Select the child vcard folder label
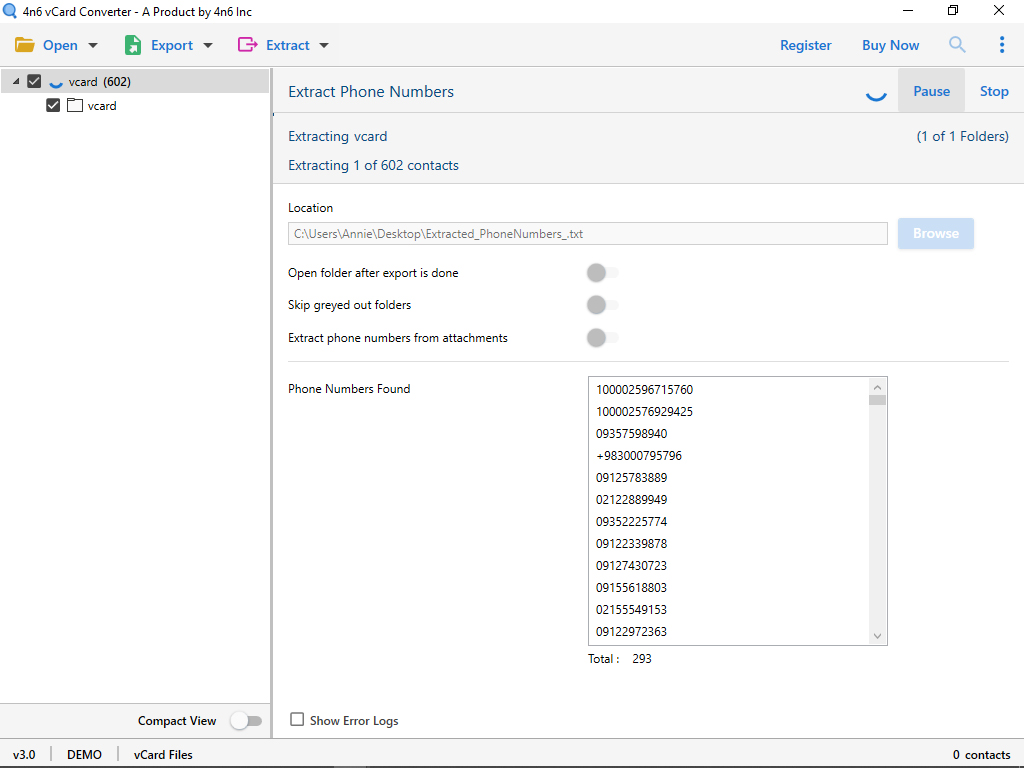 102,106
